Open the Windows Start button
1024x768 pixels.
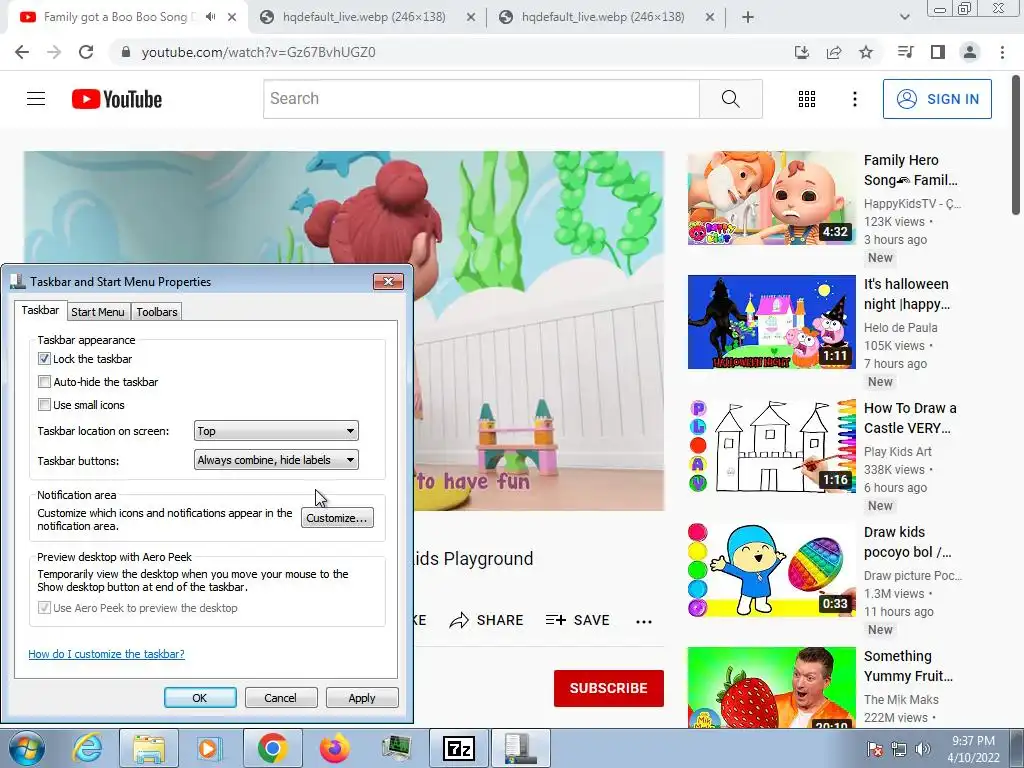(x=27, y=748)
